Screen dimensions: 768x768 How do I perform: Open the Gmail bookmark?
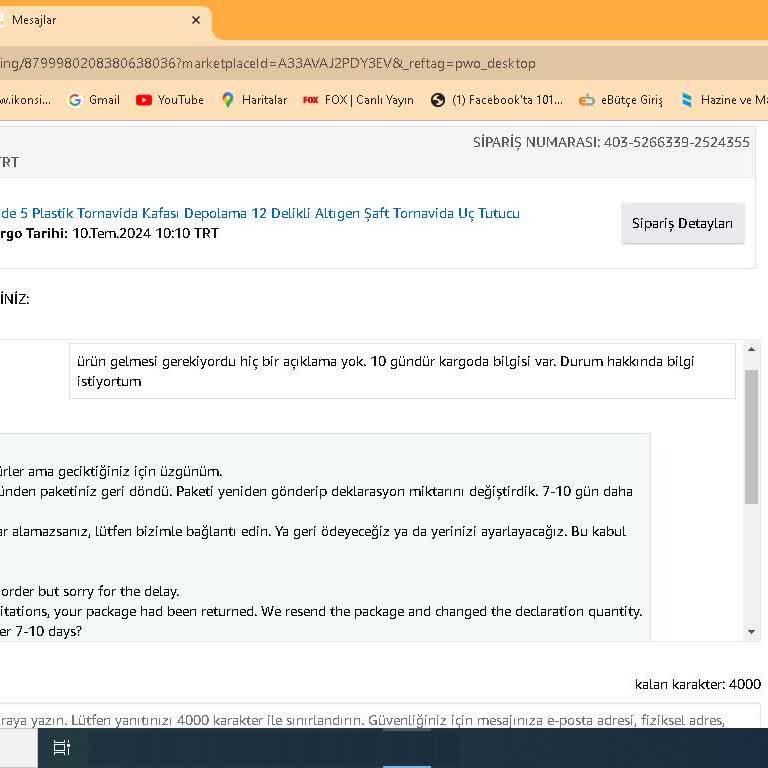pos(95,100)
